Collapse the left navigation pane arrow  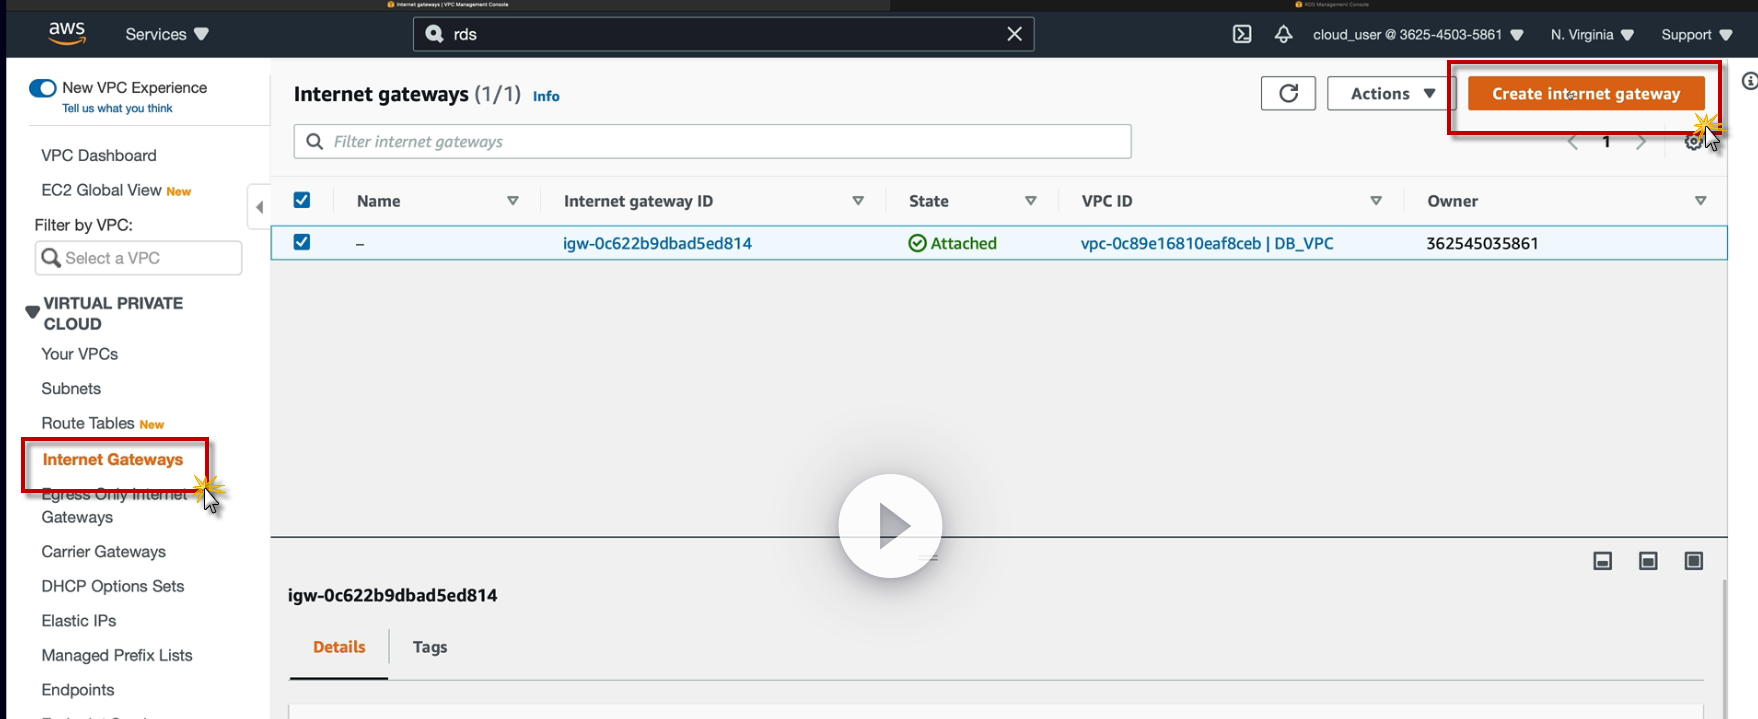[259, 207]
